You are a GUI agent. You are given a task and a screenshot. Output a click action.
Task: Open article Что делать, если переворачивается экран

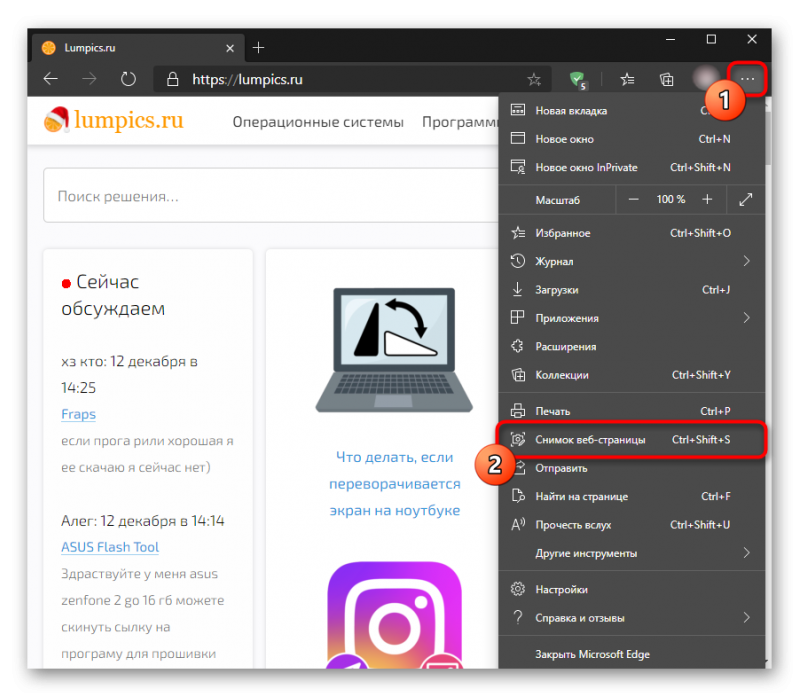[394, 483]
